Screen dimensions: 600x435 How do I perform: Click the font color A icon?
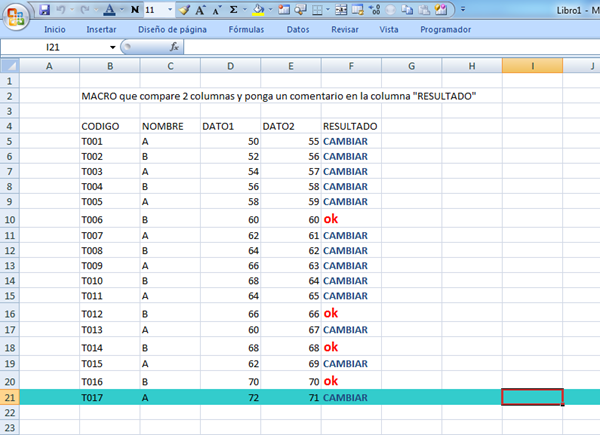pos(108,9)
